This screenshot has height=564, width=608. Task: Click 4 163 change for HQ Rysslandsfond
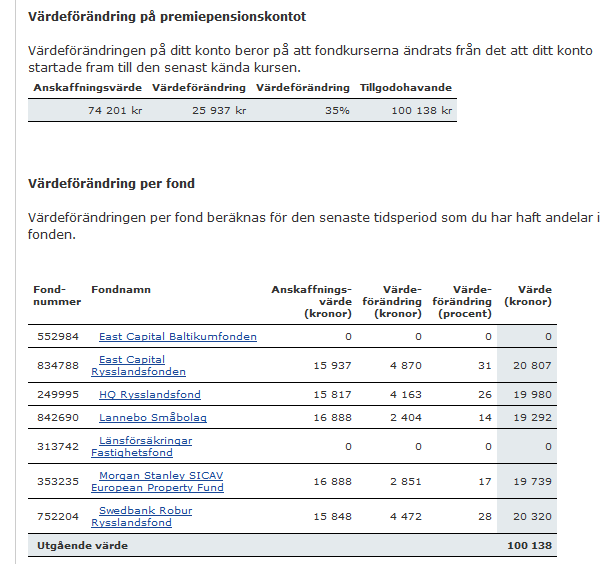pyautogui.click(x=406, y=395)
